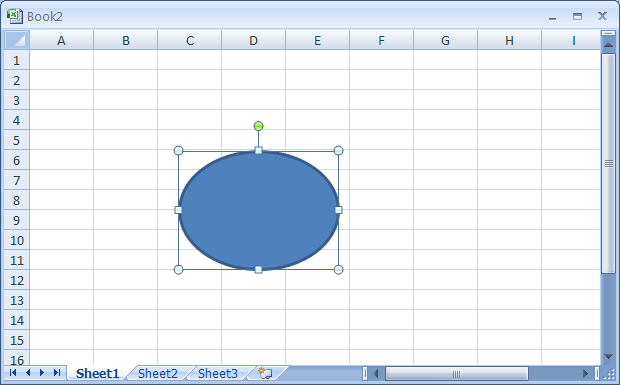This screenshot has width=620, height=385.
Task: Switch to Sheet3 tab
Action: pyautogui.click(x=218, y=373)
